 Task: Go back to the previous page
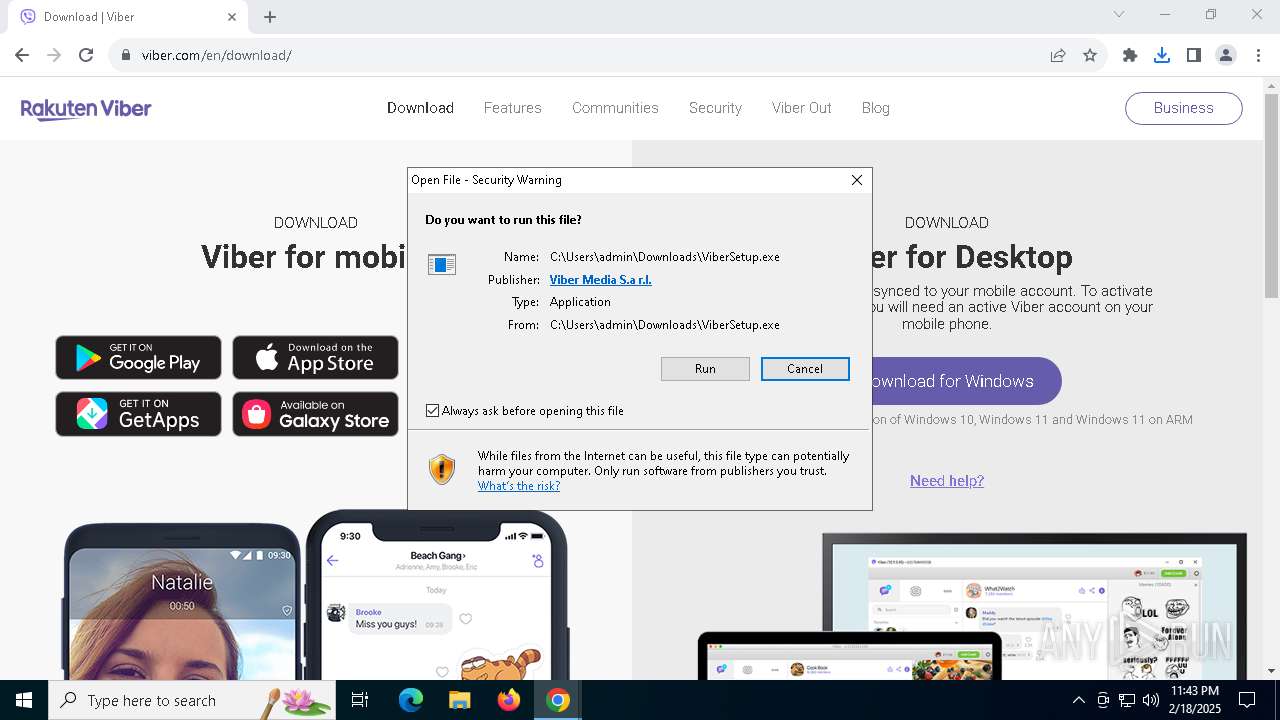[22, 55]
